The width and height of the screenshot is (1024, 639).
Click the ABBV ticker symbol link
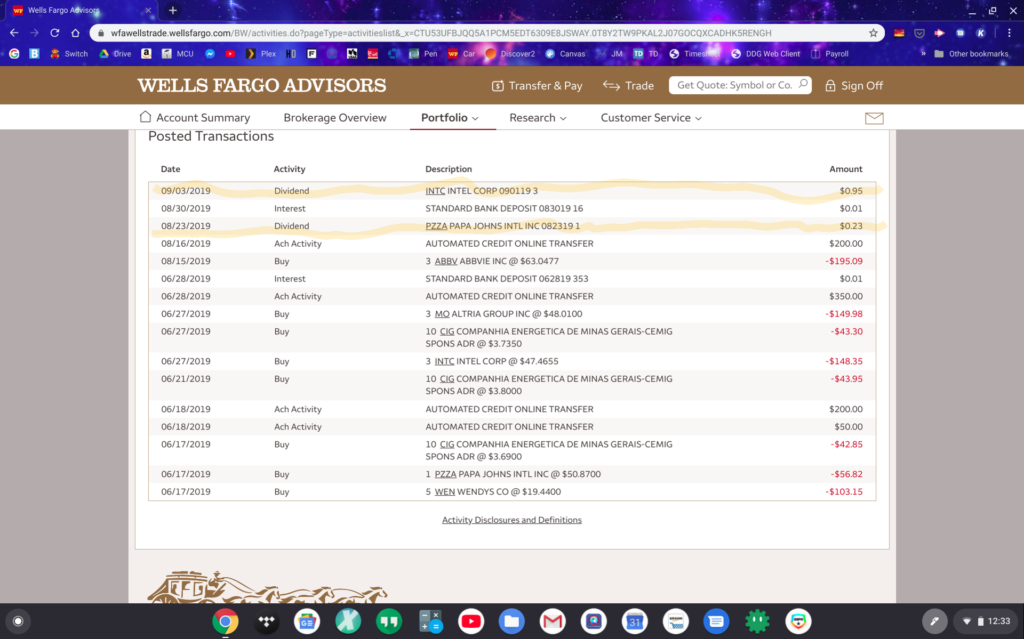[x=445, y=261]
